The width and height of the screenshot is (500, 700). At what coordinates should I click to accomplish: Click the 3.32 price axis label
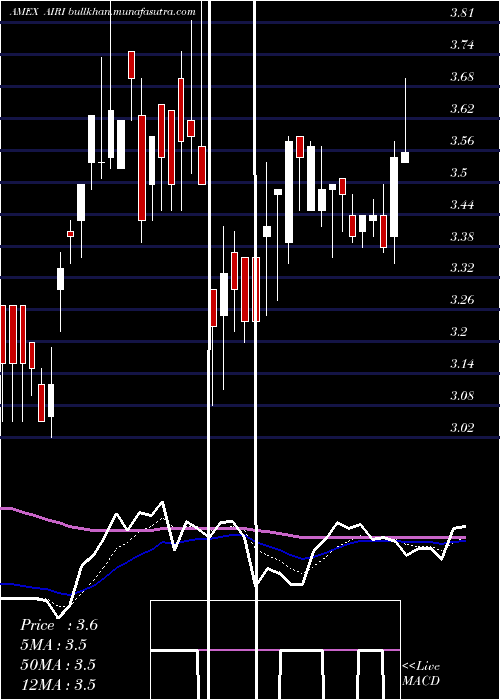coord(462,268)
